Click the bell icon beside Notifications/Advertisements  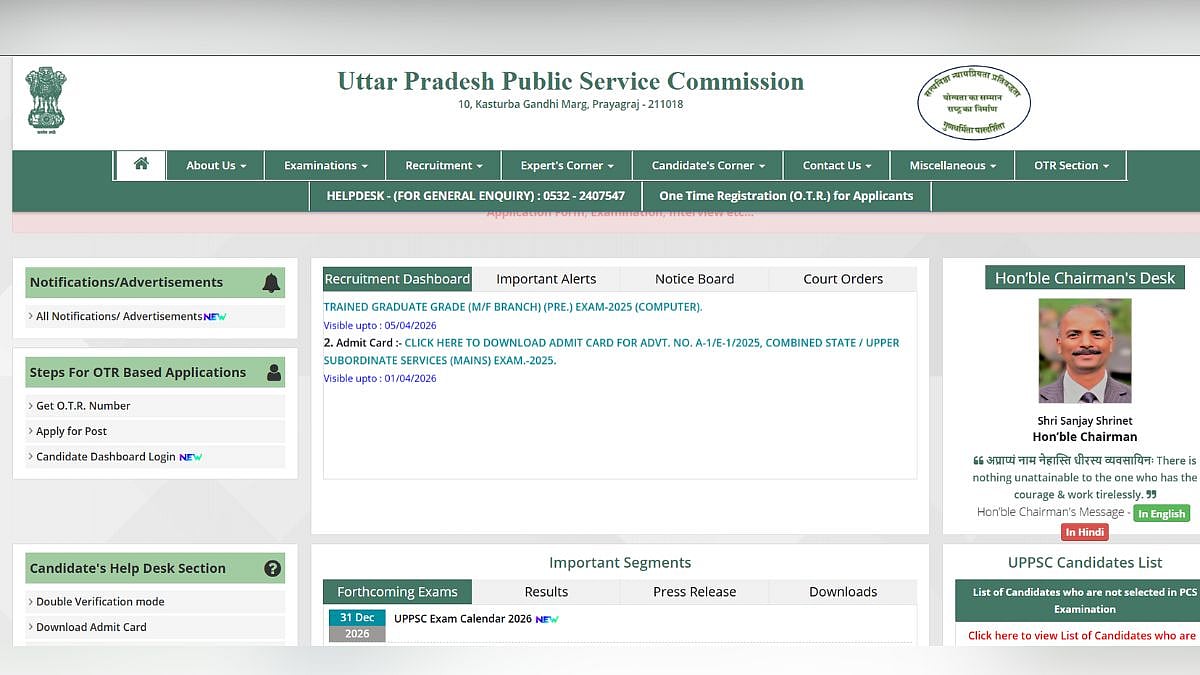pos(271,283)
